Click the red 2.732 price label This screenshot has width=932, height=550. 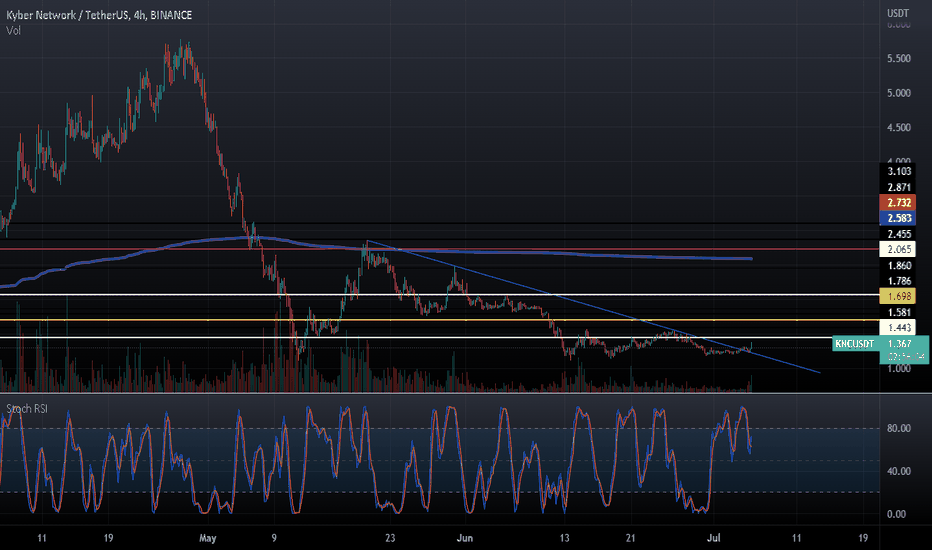click(x=898, y=203)
